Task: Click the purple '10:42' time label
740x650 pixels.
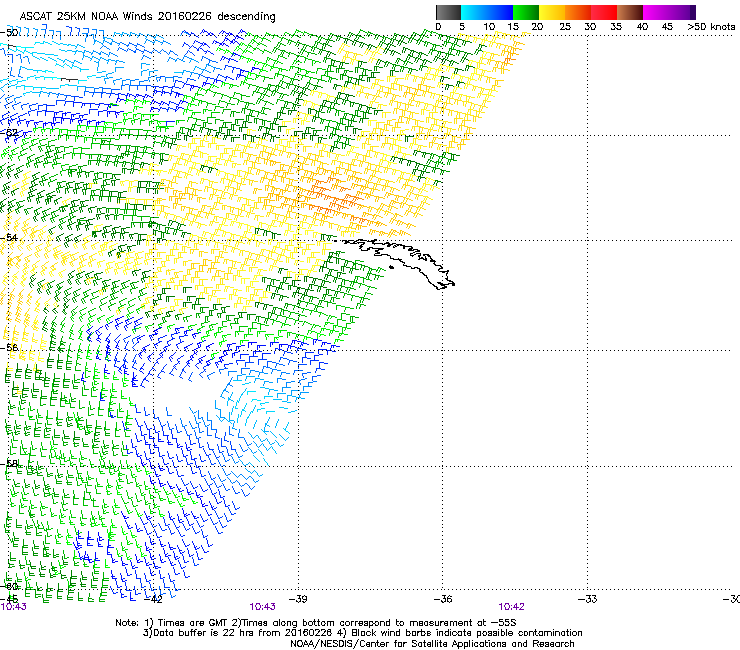Action: [512, 607]
